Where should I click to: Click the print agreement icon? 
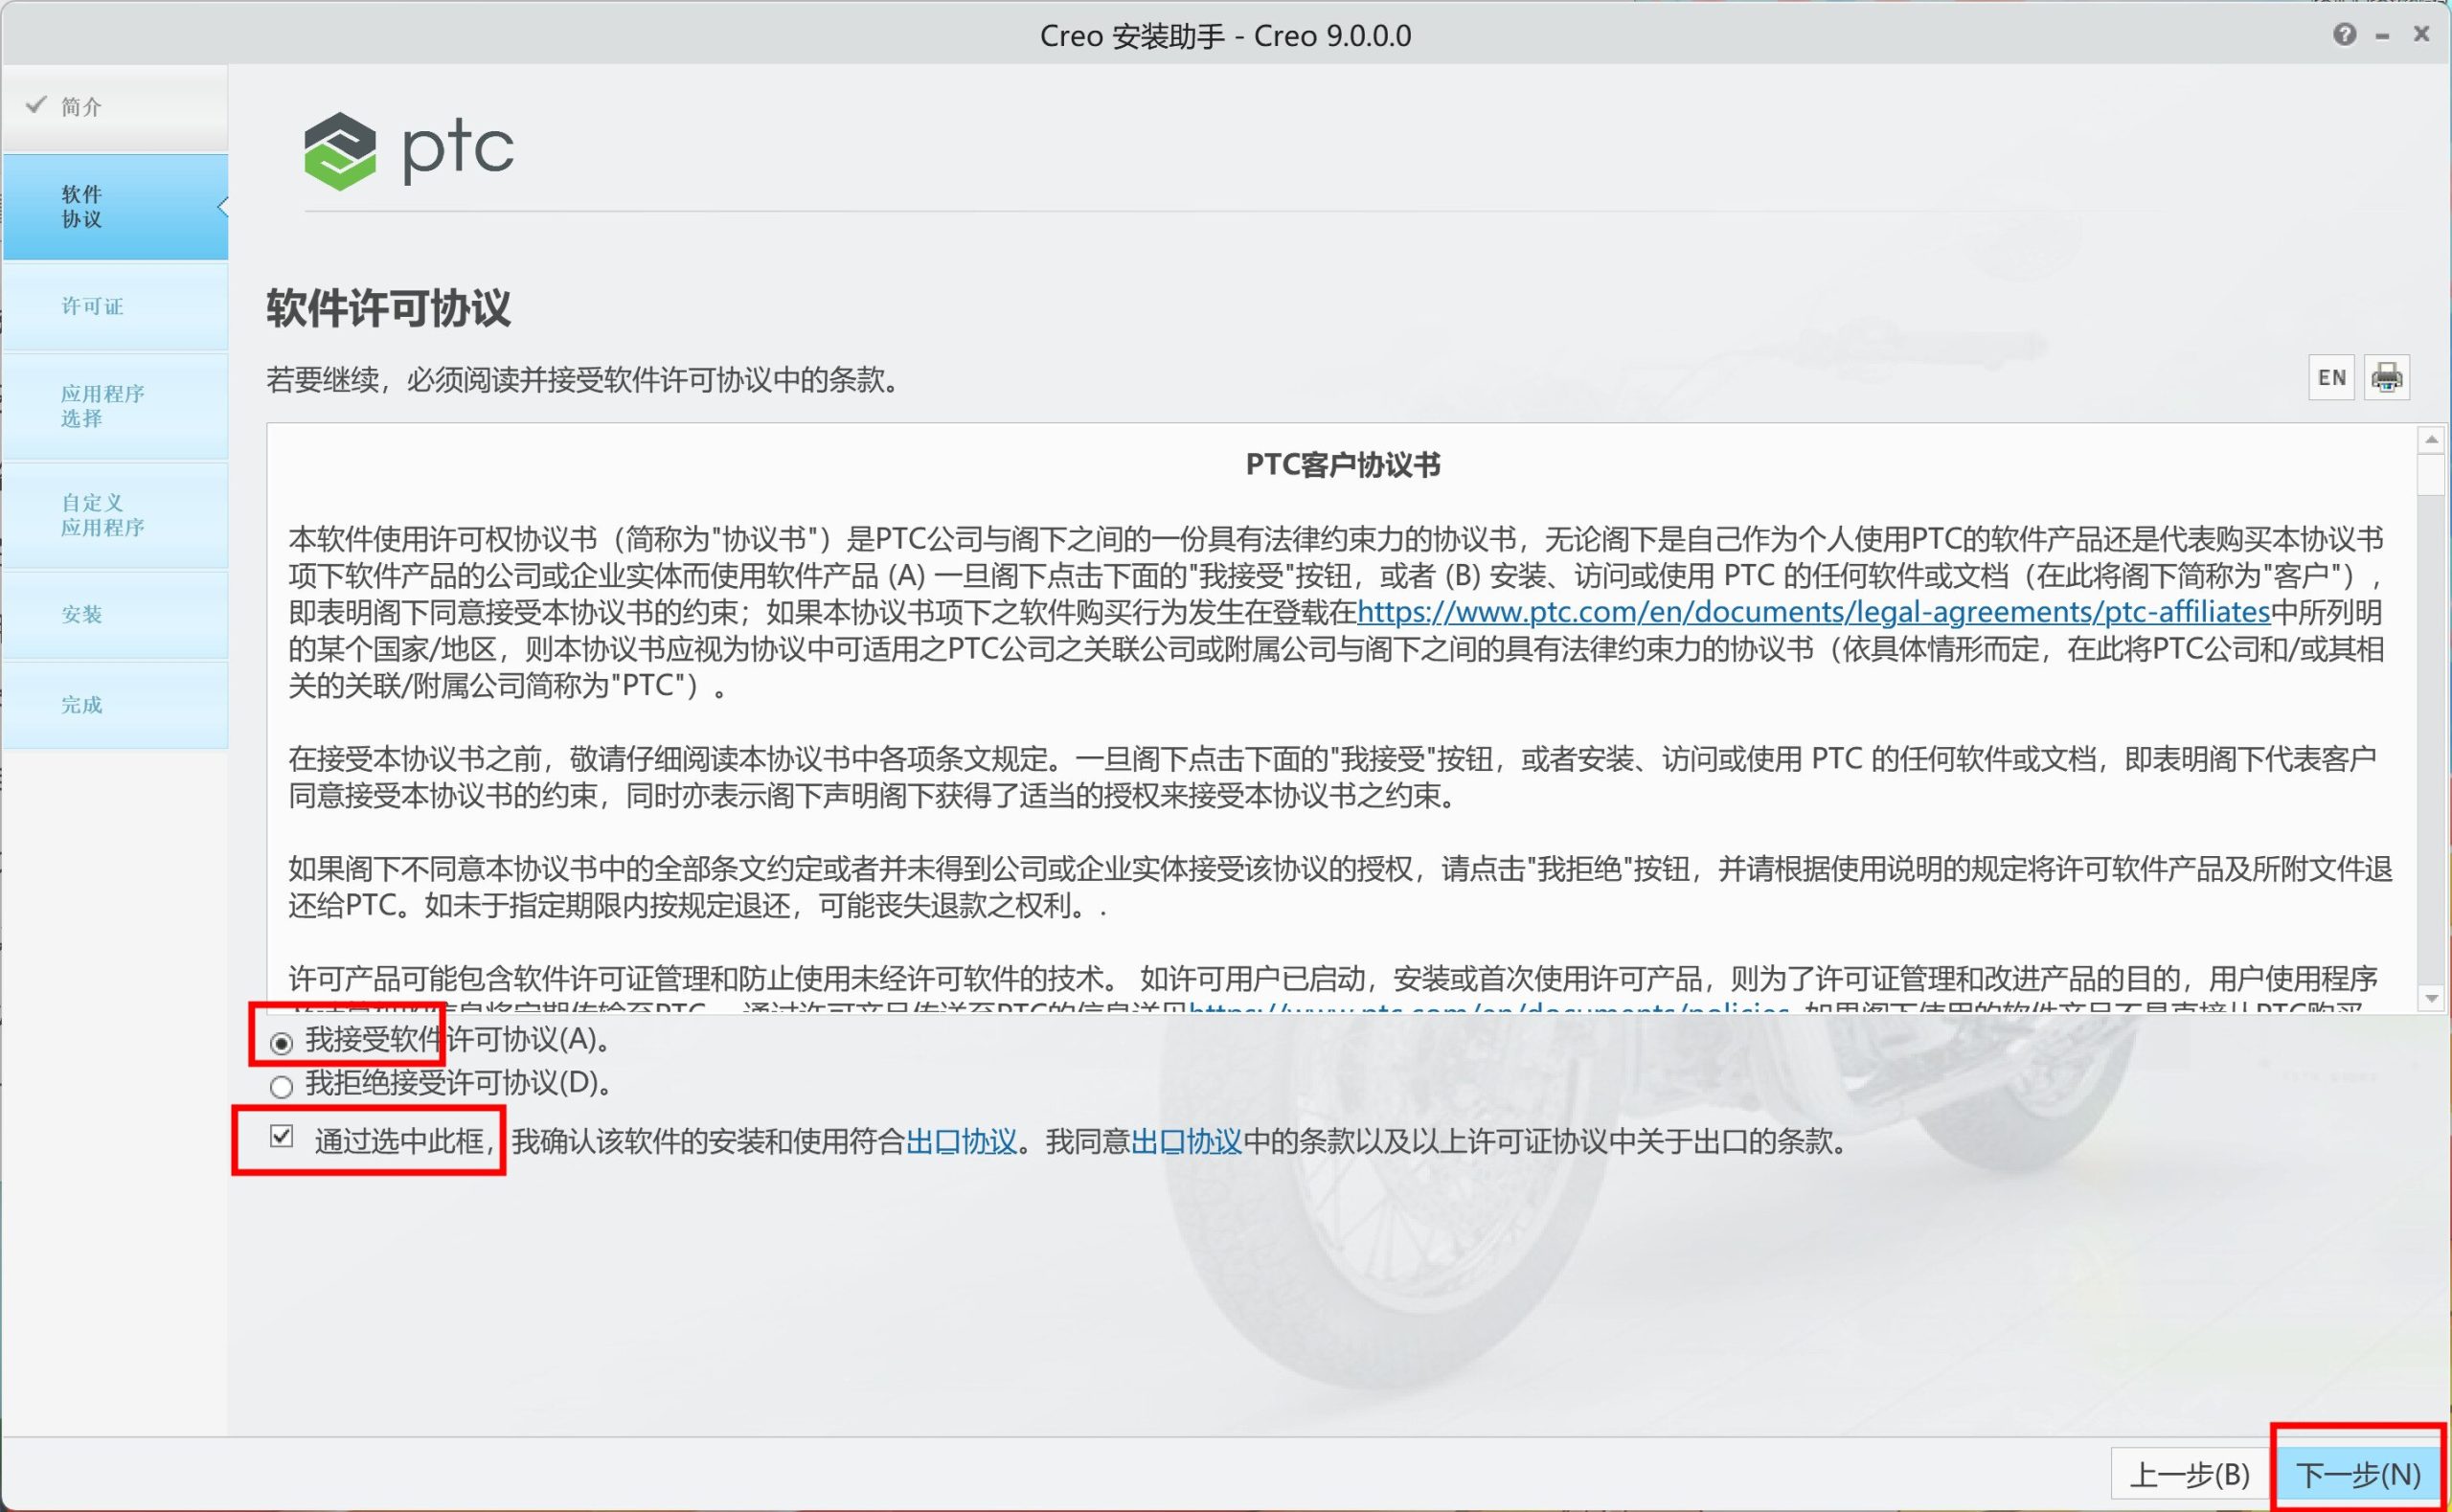tap(2386, 378)
